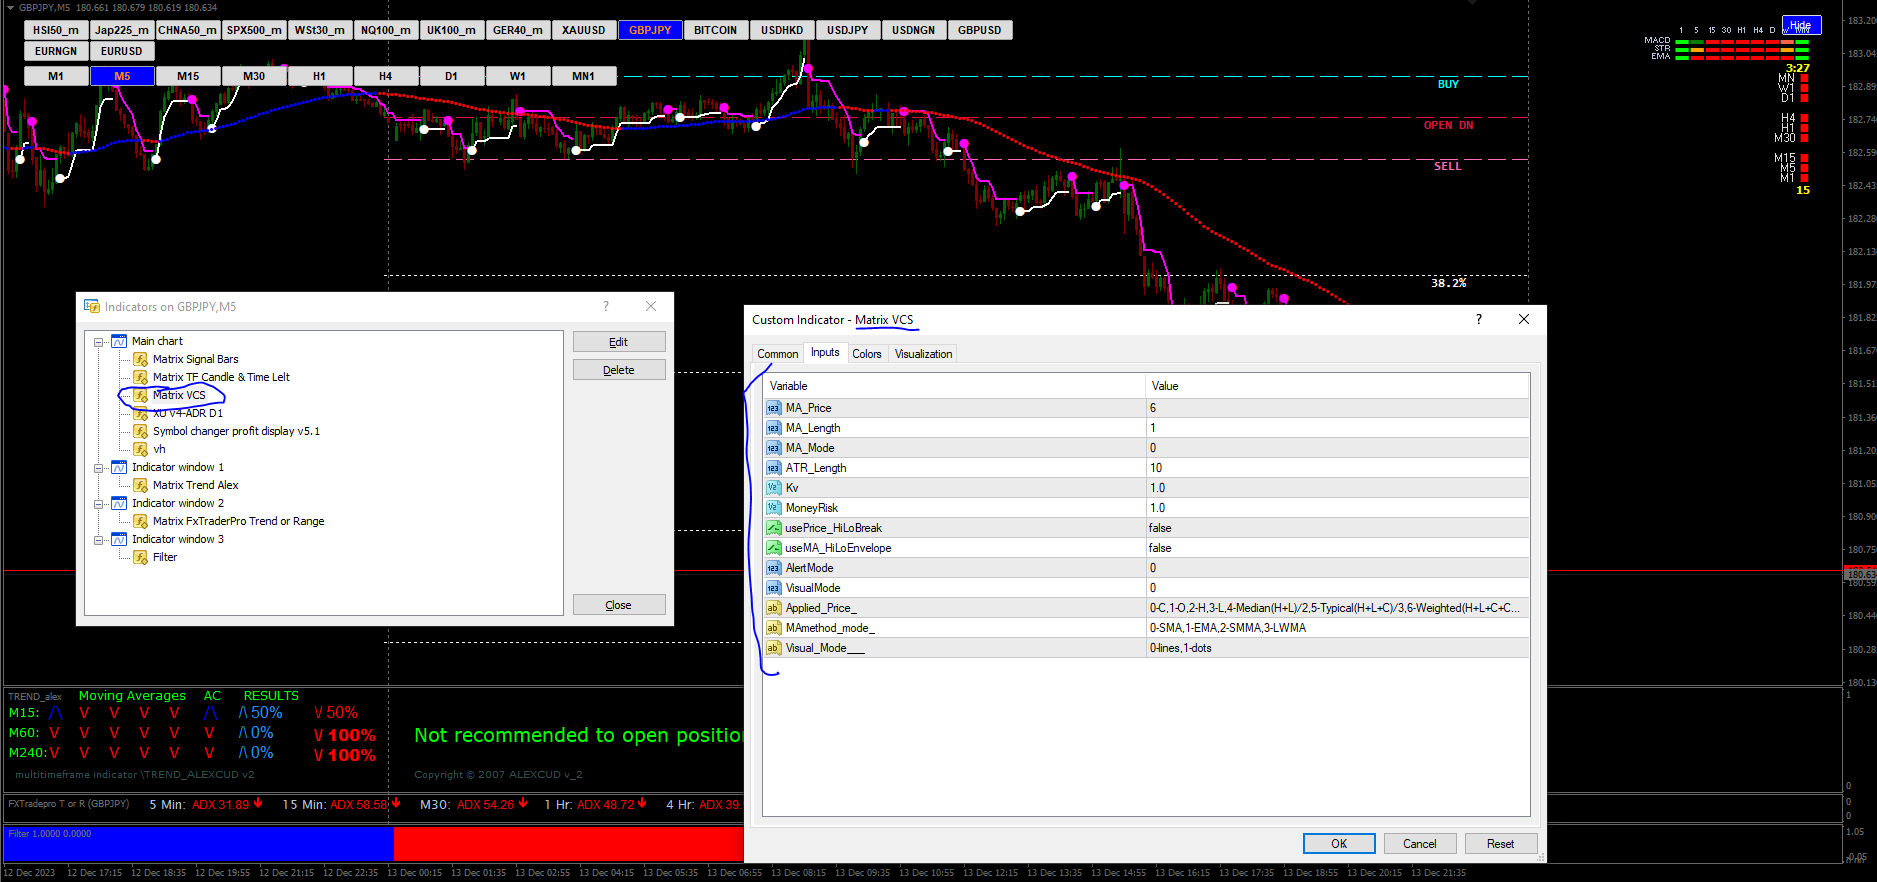Click the Variable column header

954,386
